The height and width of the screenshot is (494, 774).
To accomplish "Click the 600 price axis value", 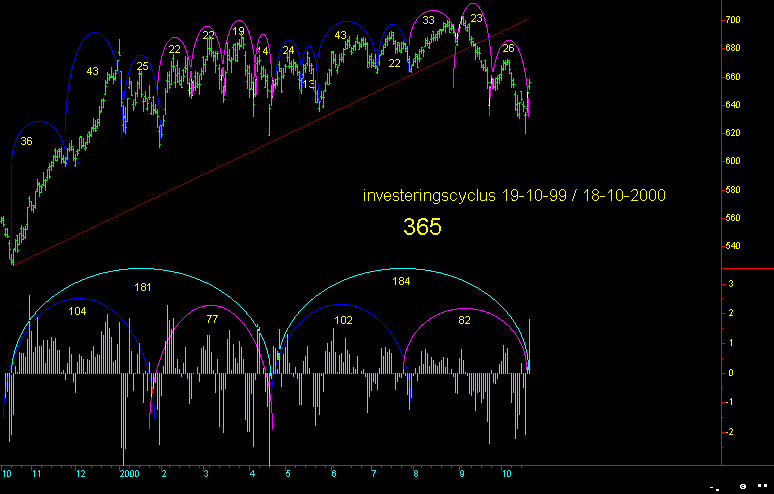I will pos(733,161).
